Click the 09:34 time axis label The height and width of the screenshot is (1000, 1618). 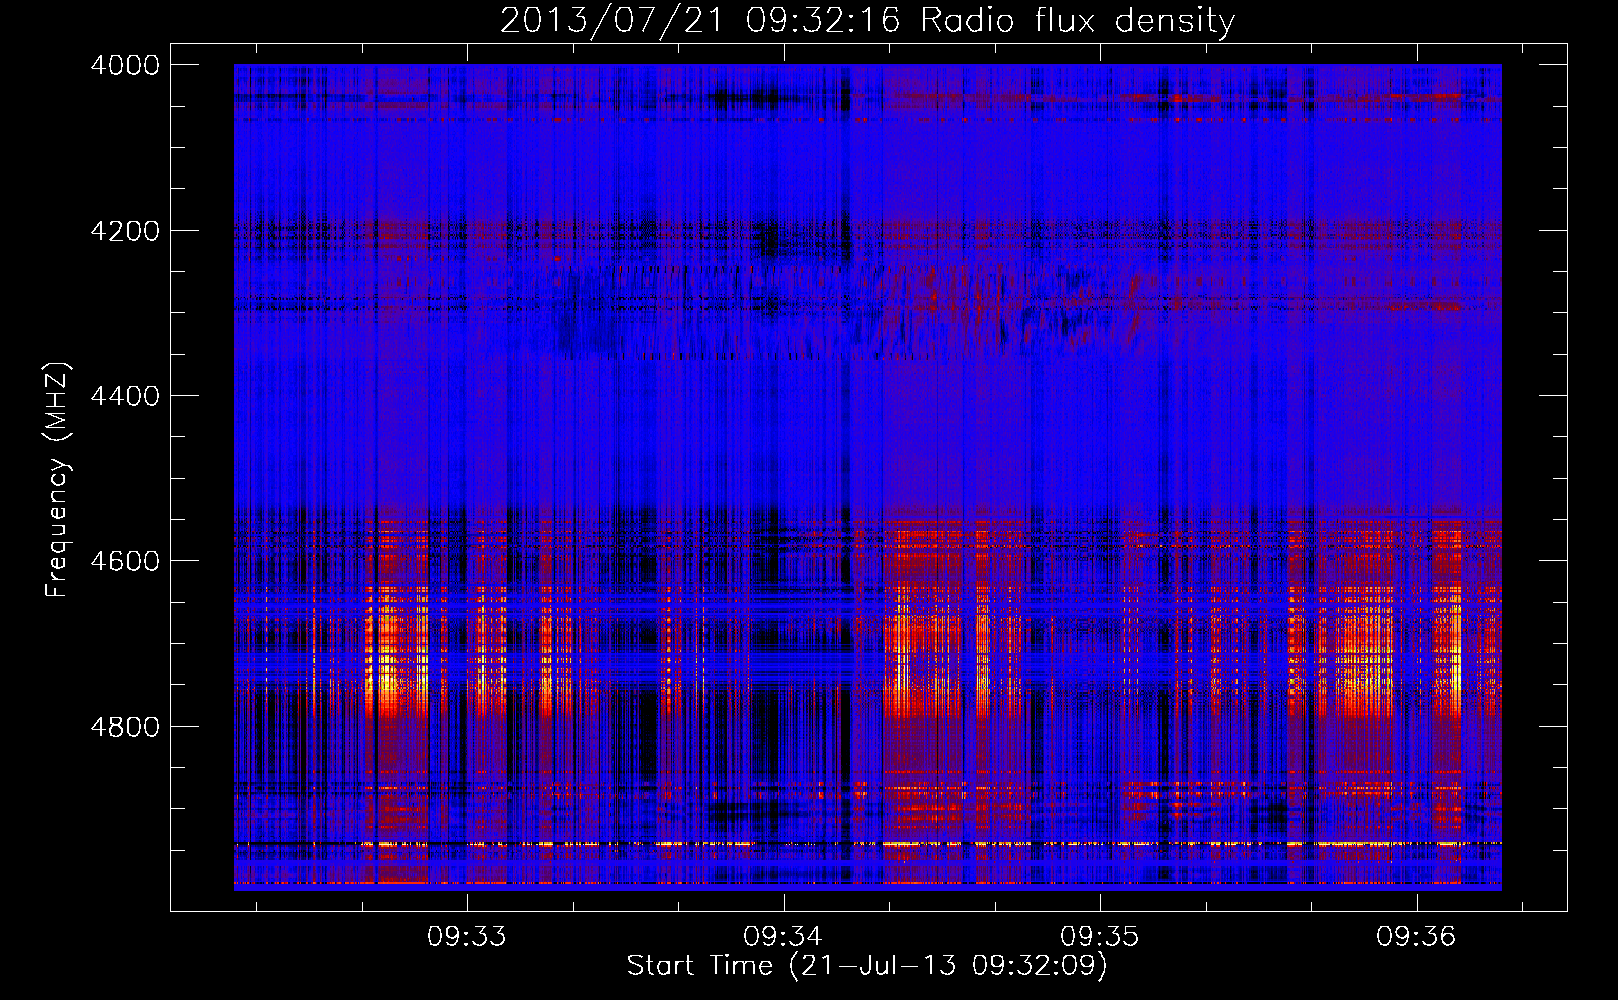pyautogui.click(x=782, y=937)
